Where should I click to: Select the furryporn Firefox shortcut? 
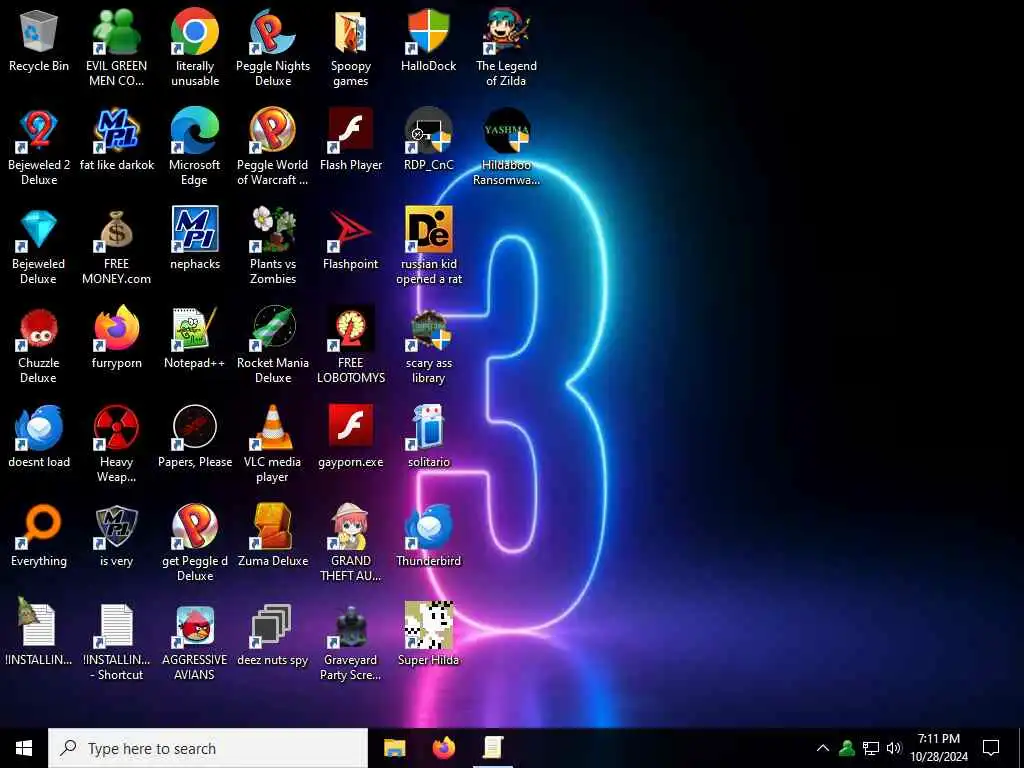[116, 328]
